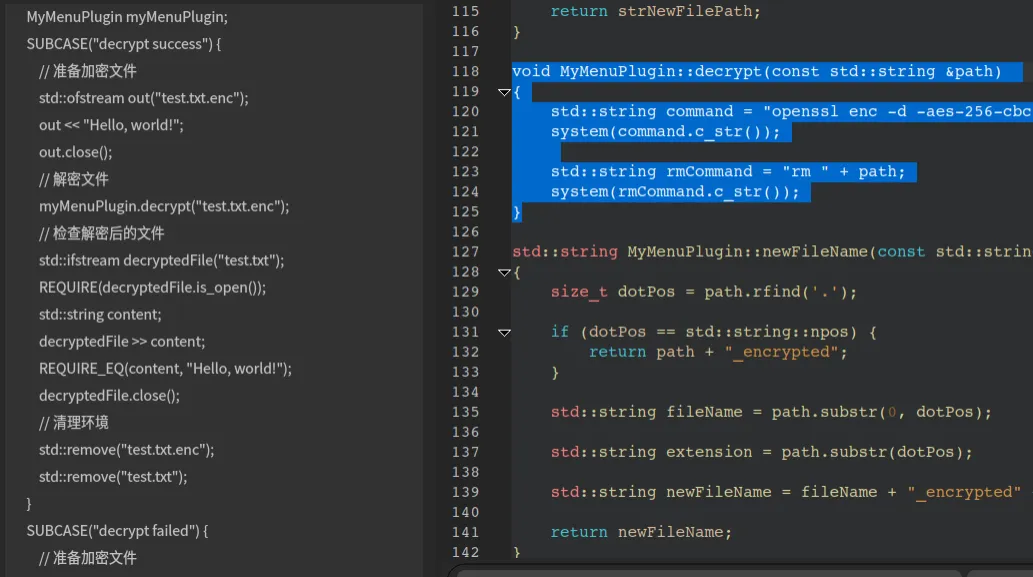Click the 'out.close();' line
This screenshot has width=1033, height=577.
coord(76,152)
